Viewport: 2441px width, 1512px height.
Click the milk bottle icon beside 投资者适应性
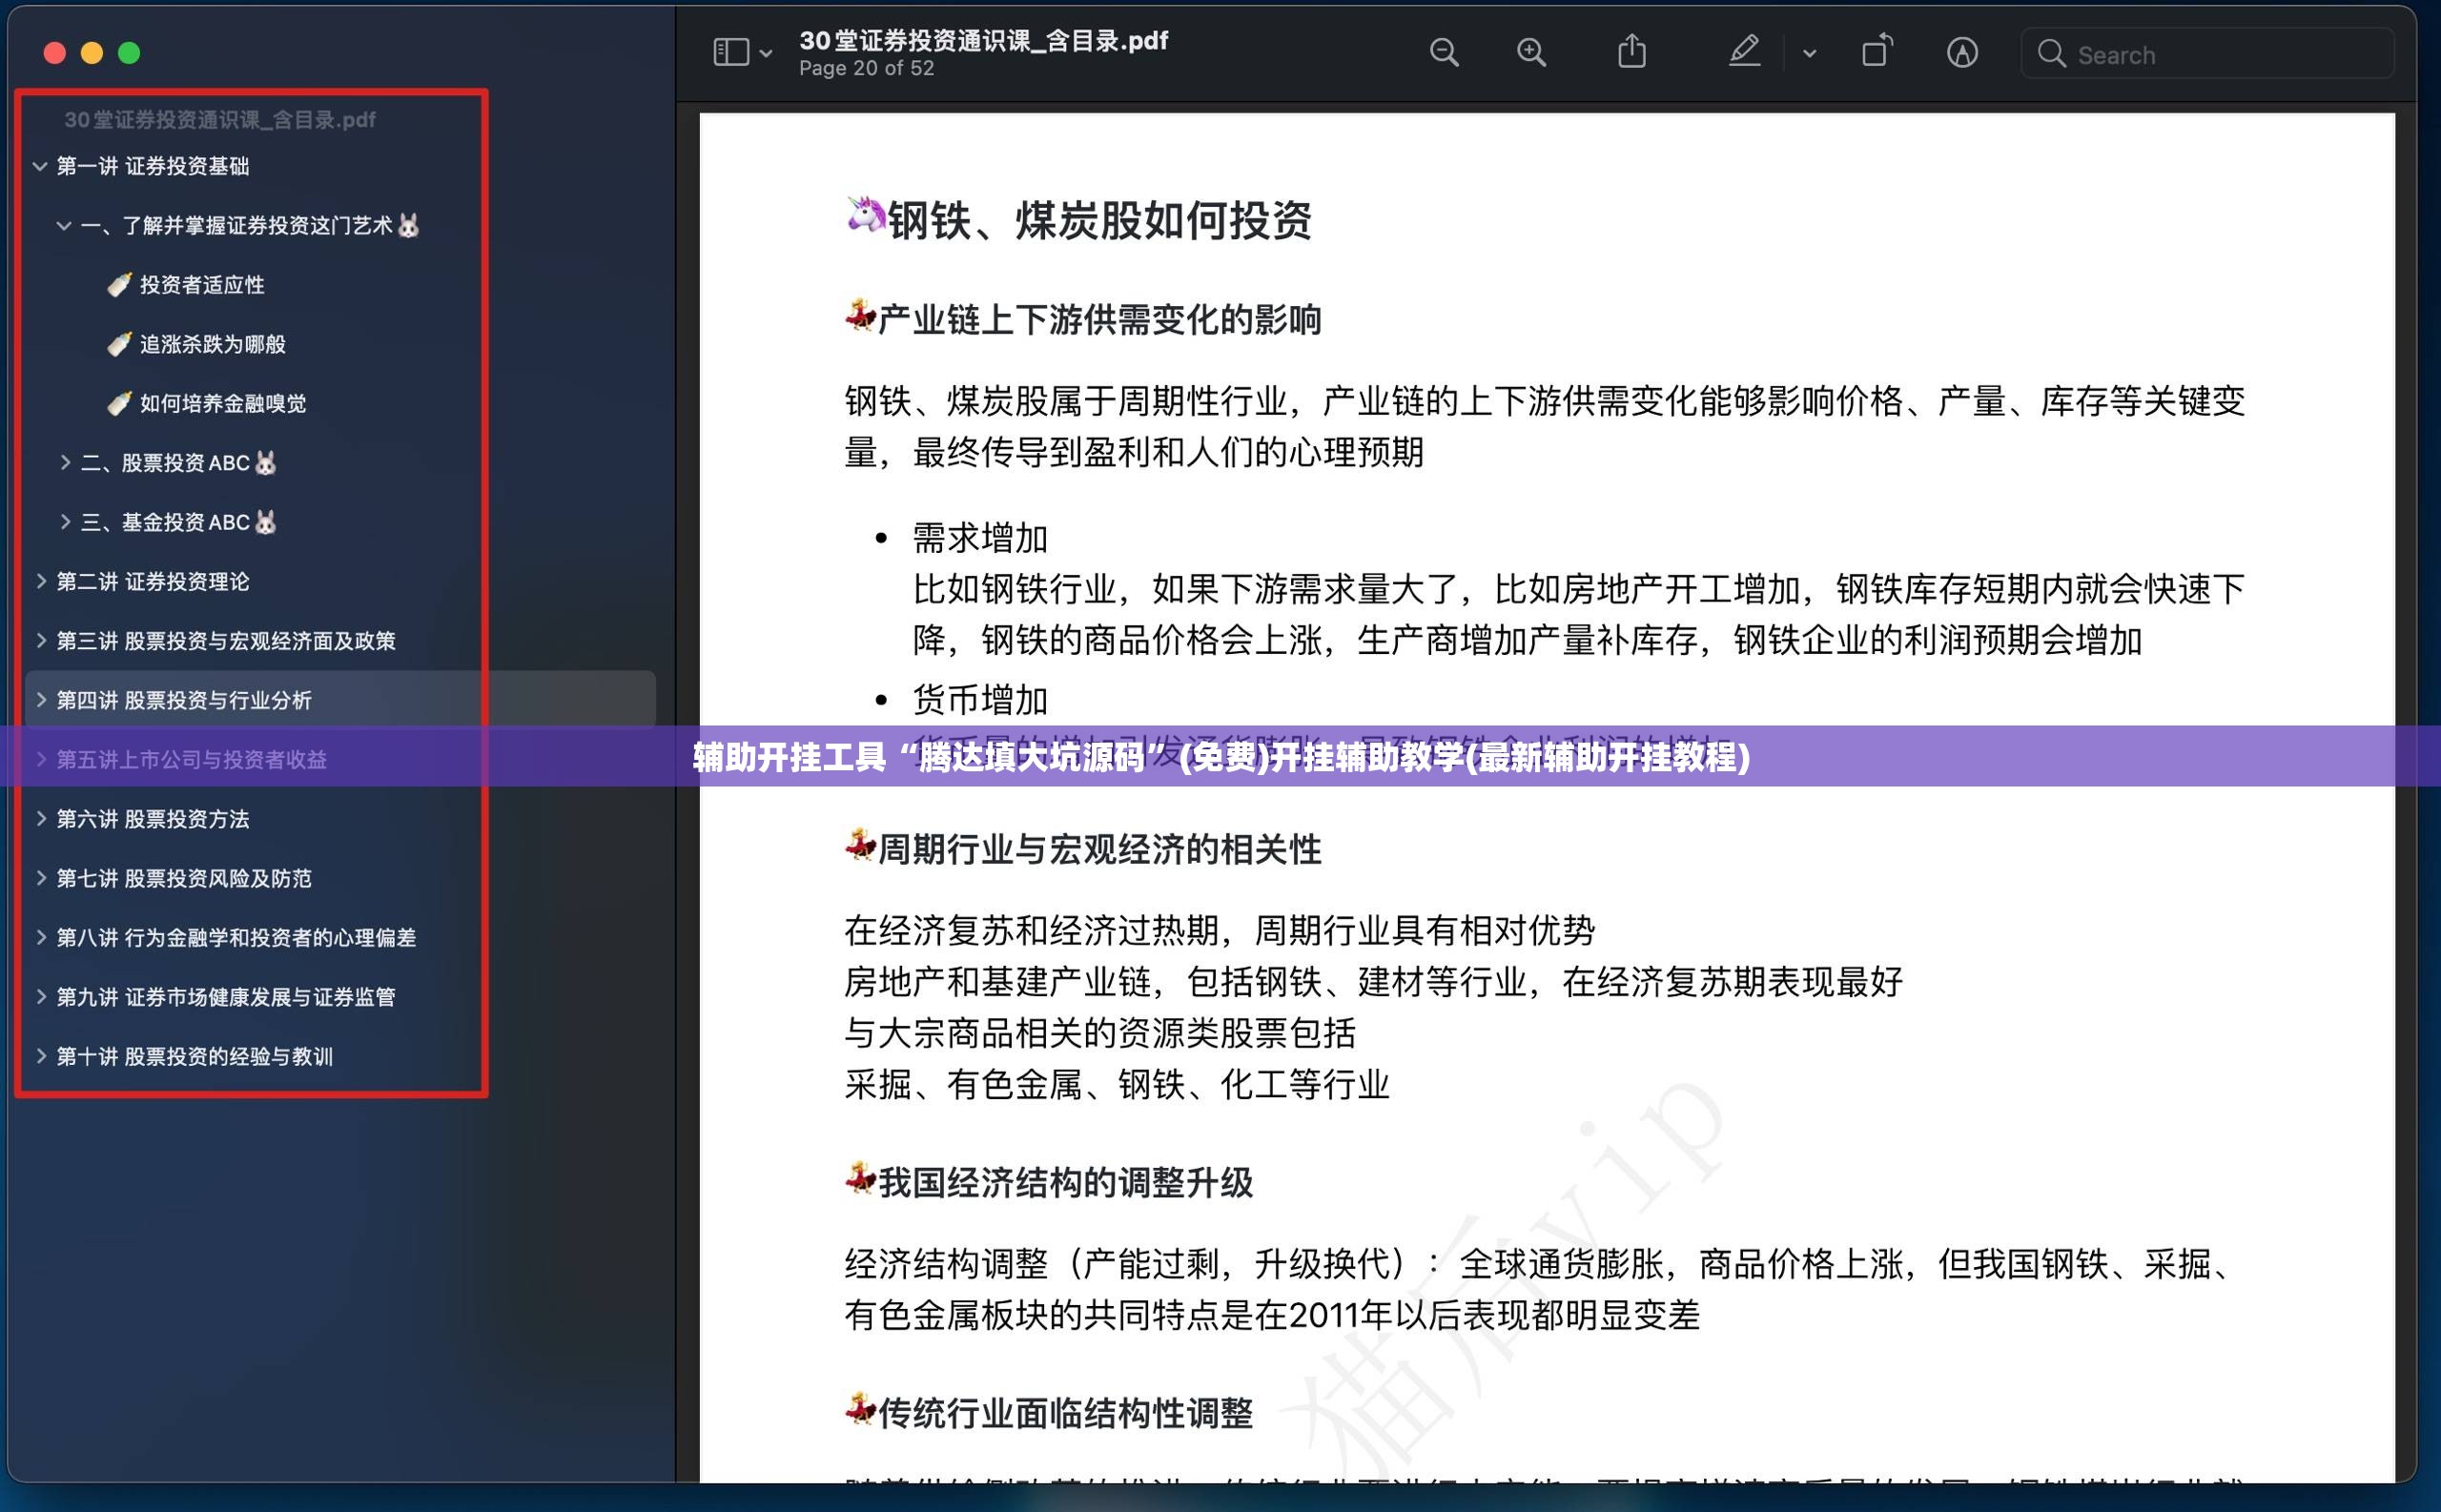[x=119, y=285]
